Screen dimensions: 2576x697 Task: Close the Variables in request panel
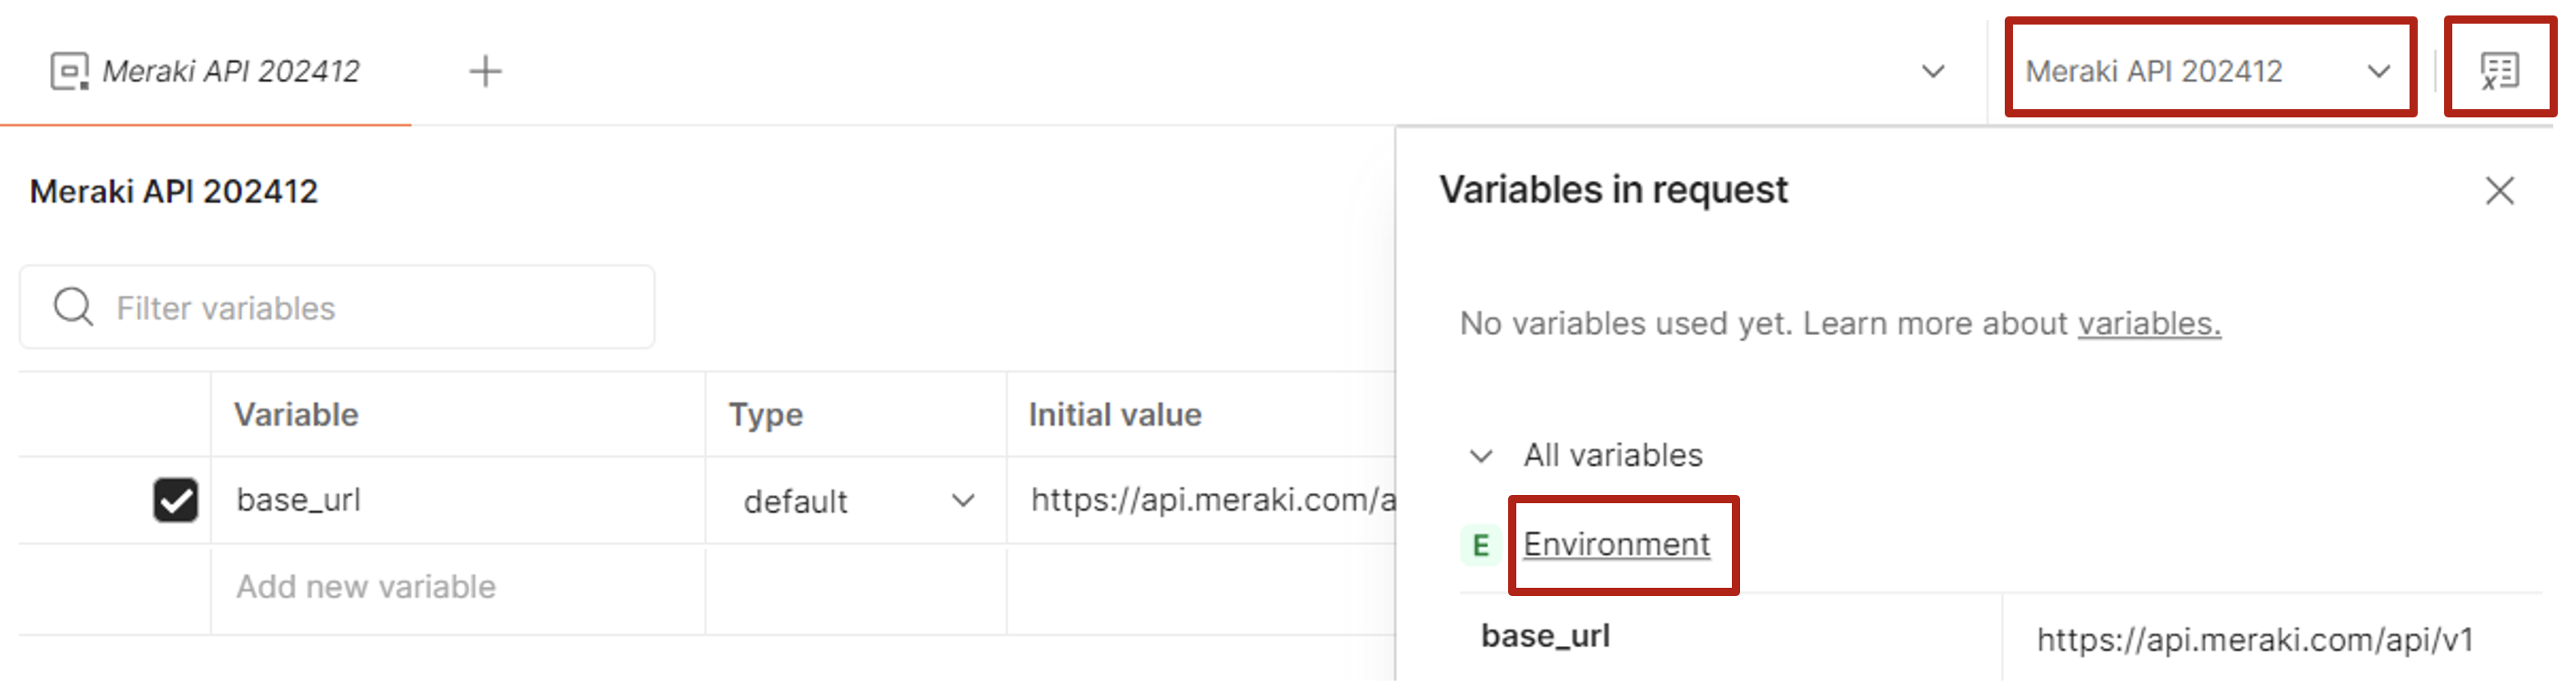2499,191
